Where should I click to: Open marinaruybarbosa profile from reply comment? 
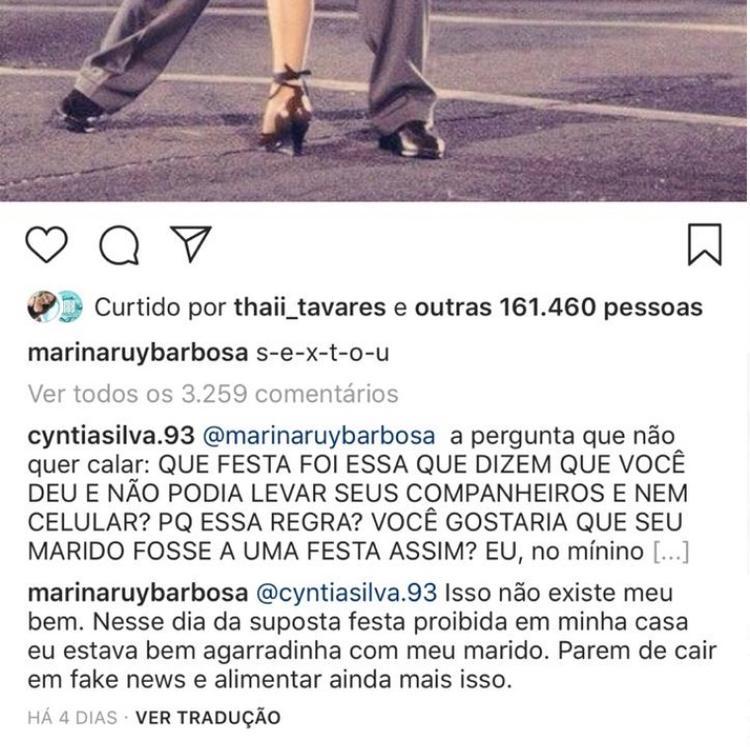[138, 593]
